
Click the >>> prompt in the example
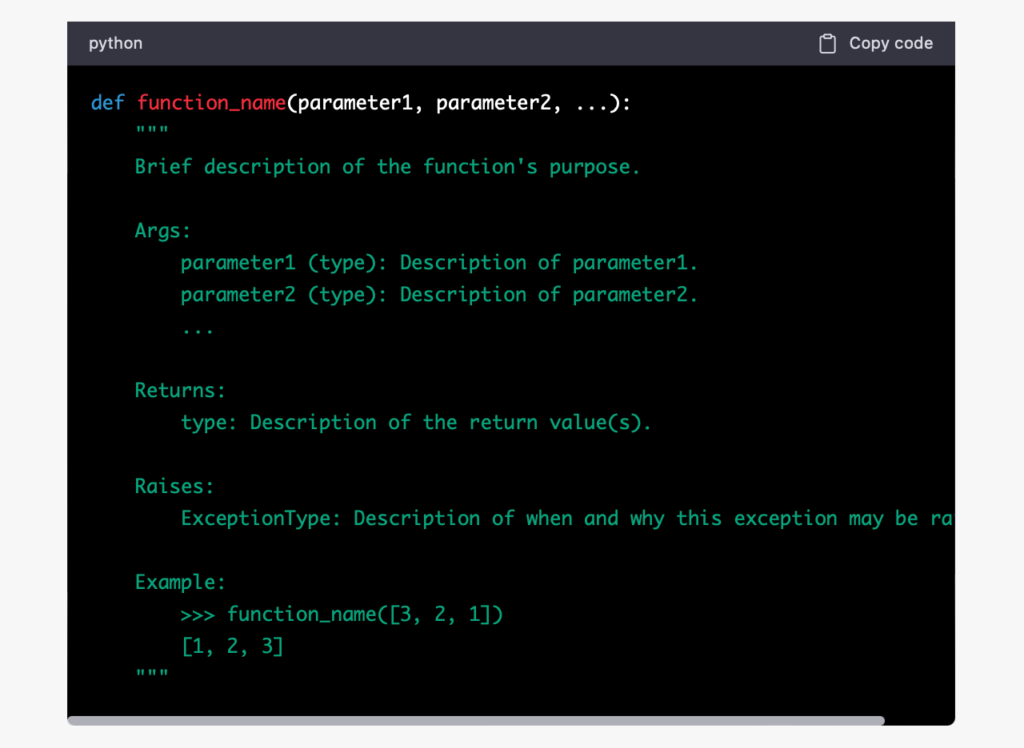197,614
